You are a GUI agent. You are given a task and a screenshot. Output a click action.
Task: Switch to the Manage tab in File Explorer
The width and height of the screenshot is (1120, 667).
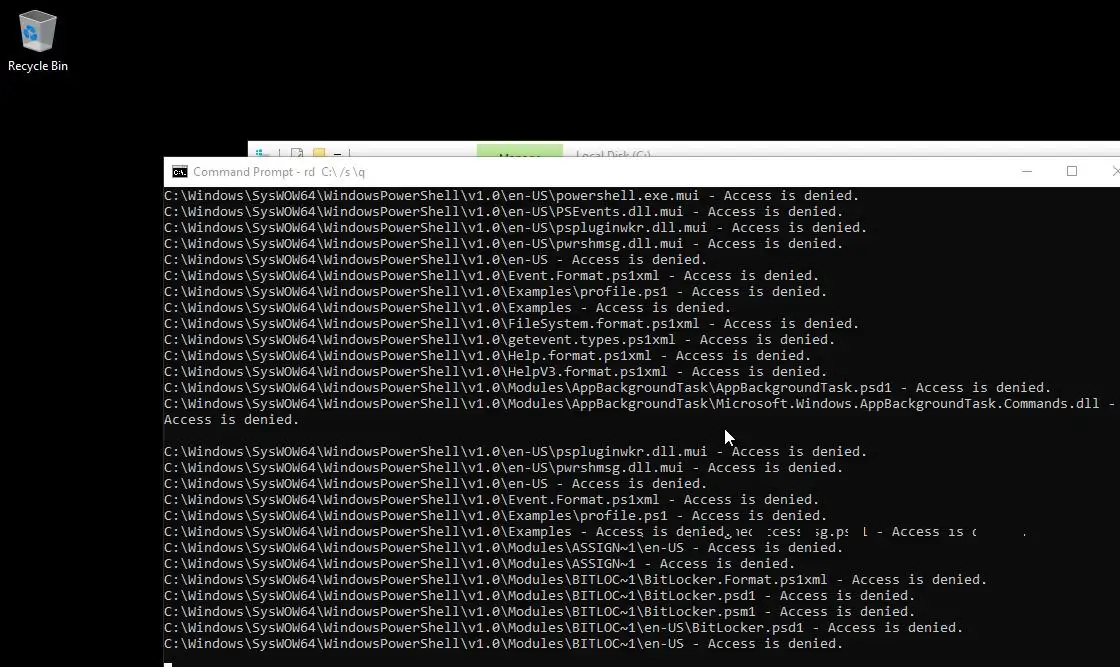click(519, 153)
